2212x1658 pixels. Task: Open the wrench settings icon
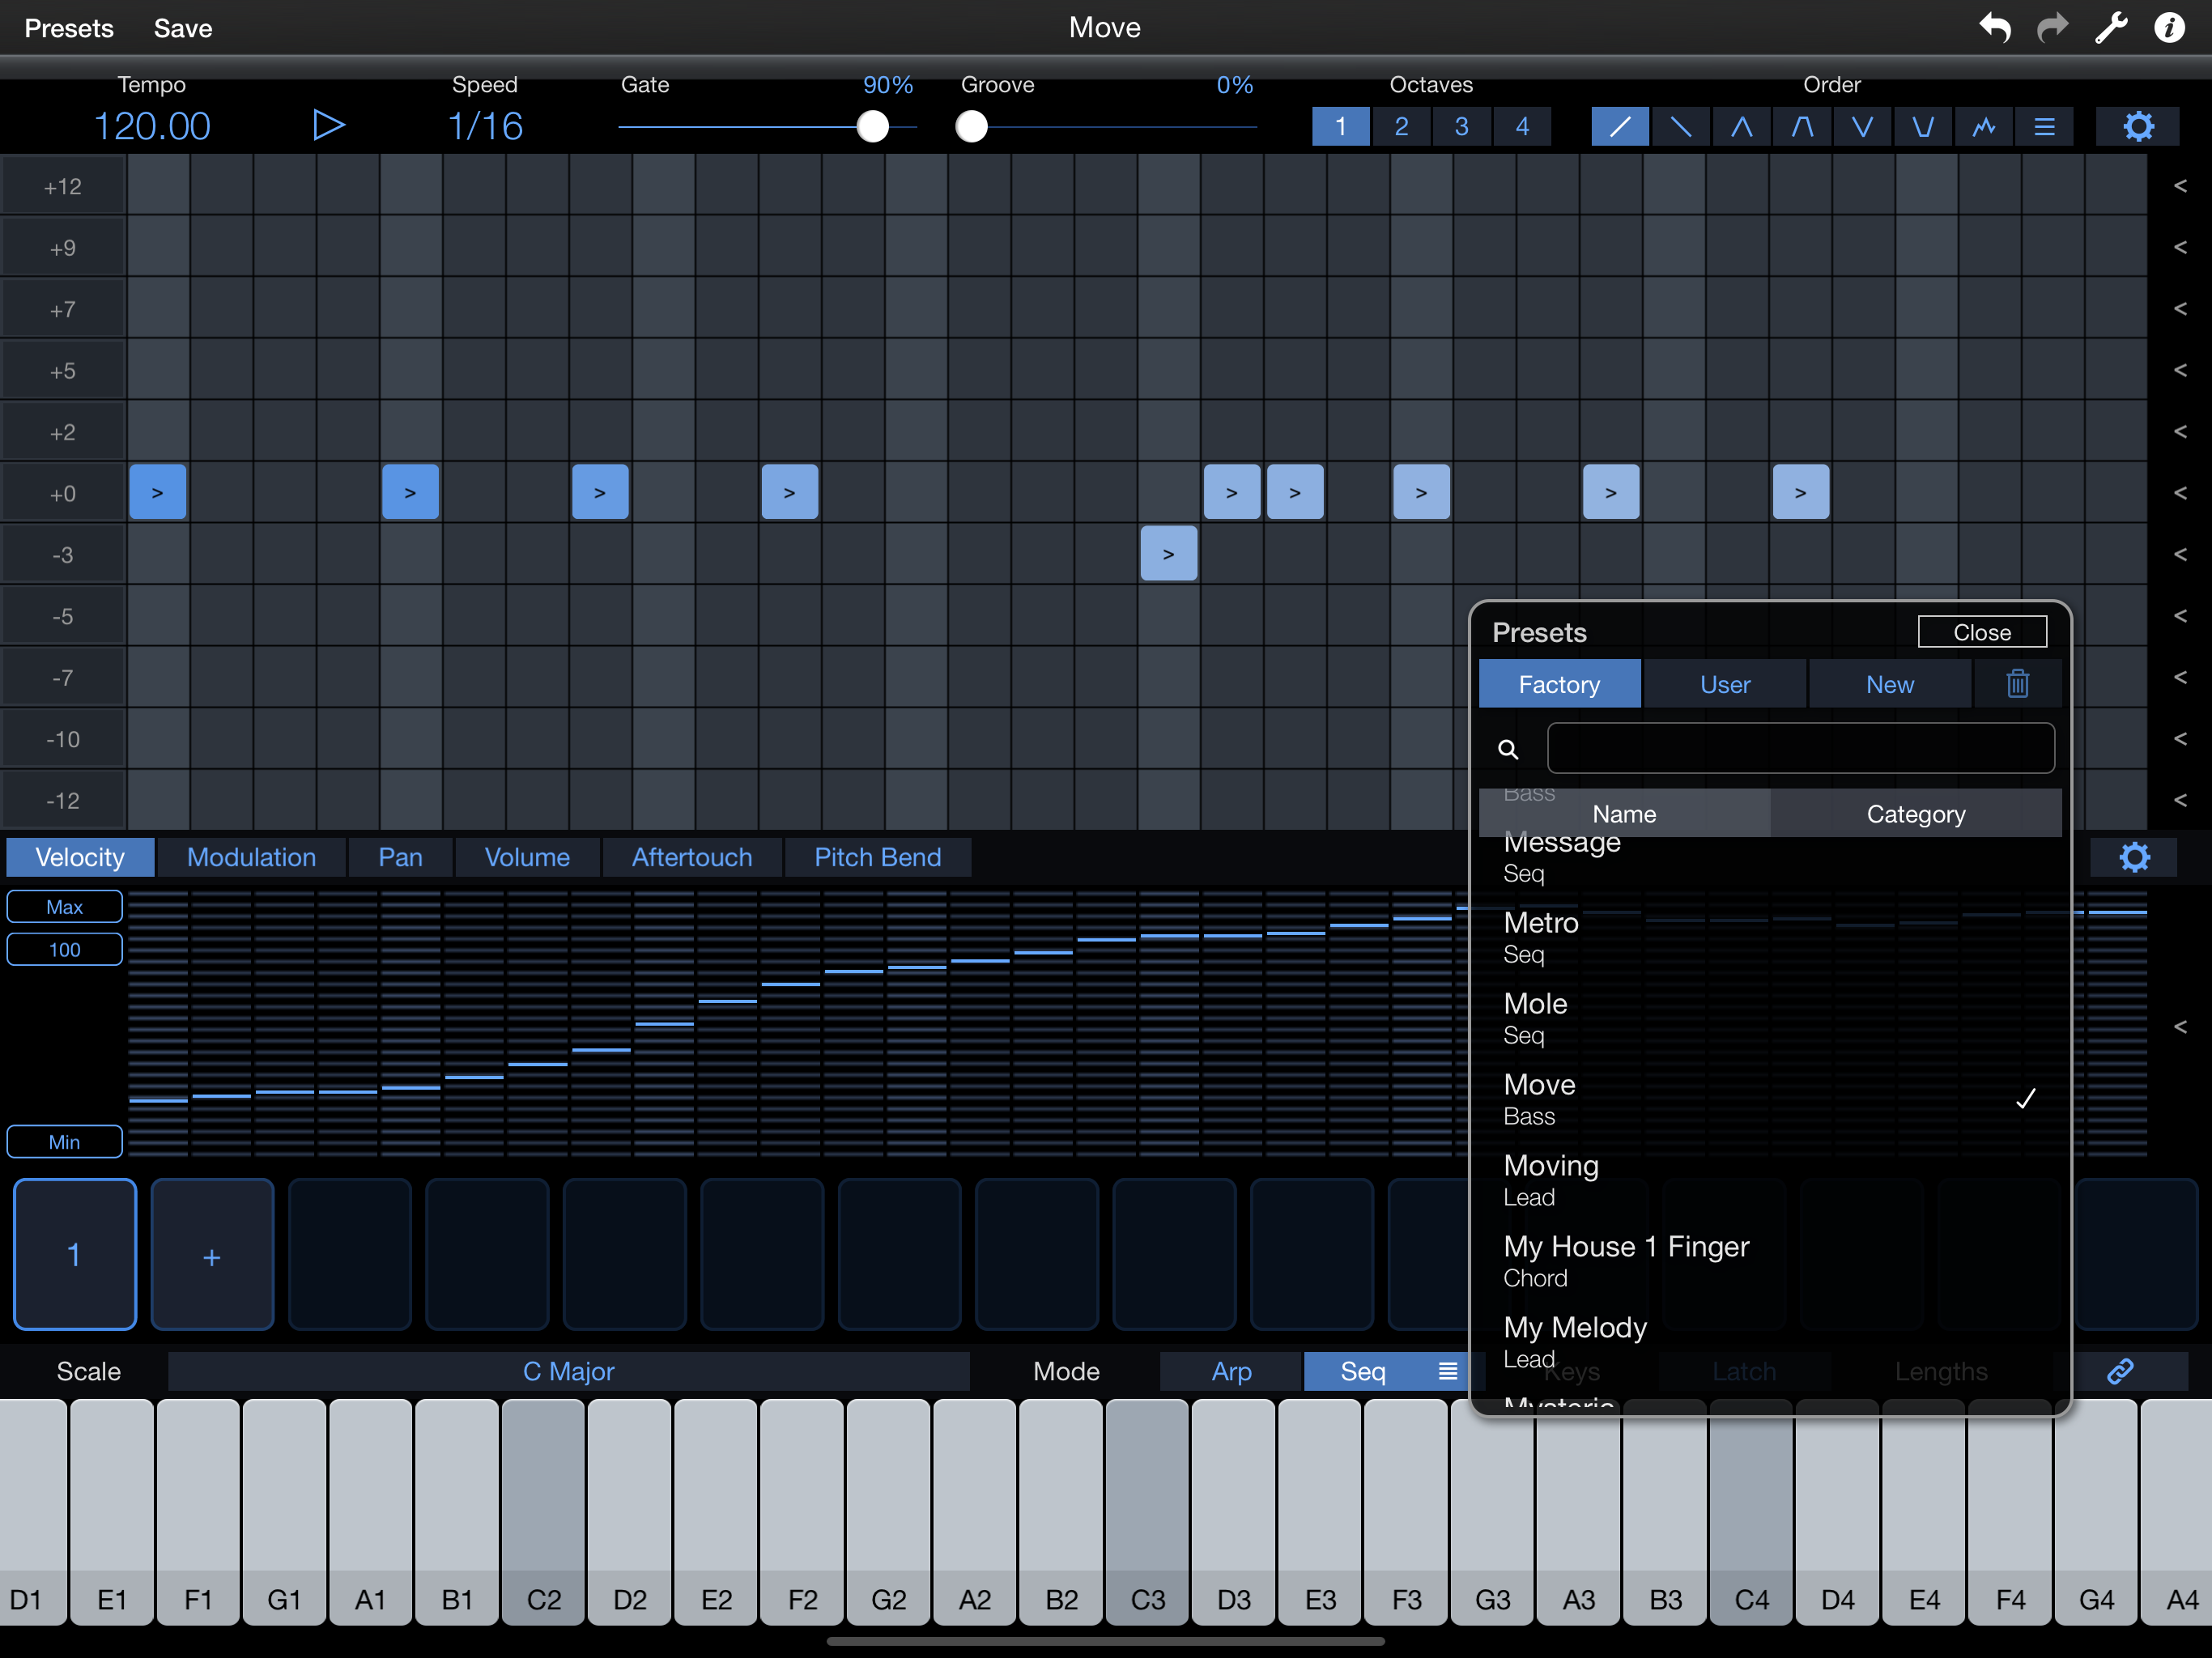tap(2110, 27)
